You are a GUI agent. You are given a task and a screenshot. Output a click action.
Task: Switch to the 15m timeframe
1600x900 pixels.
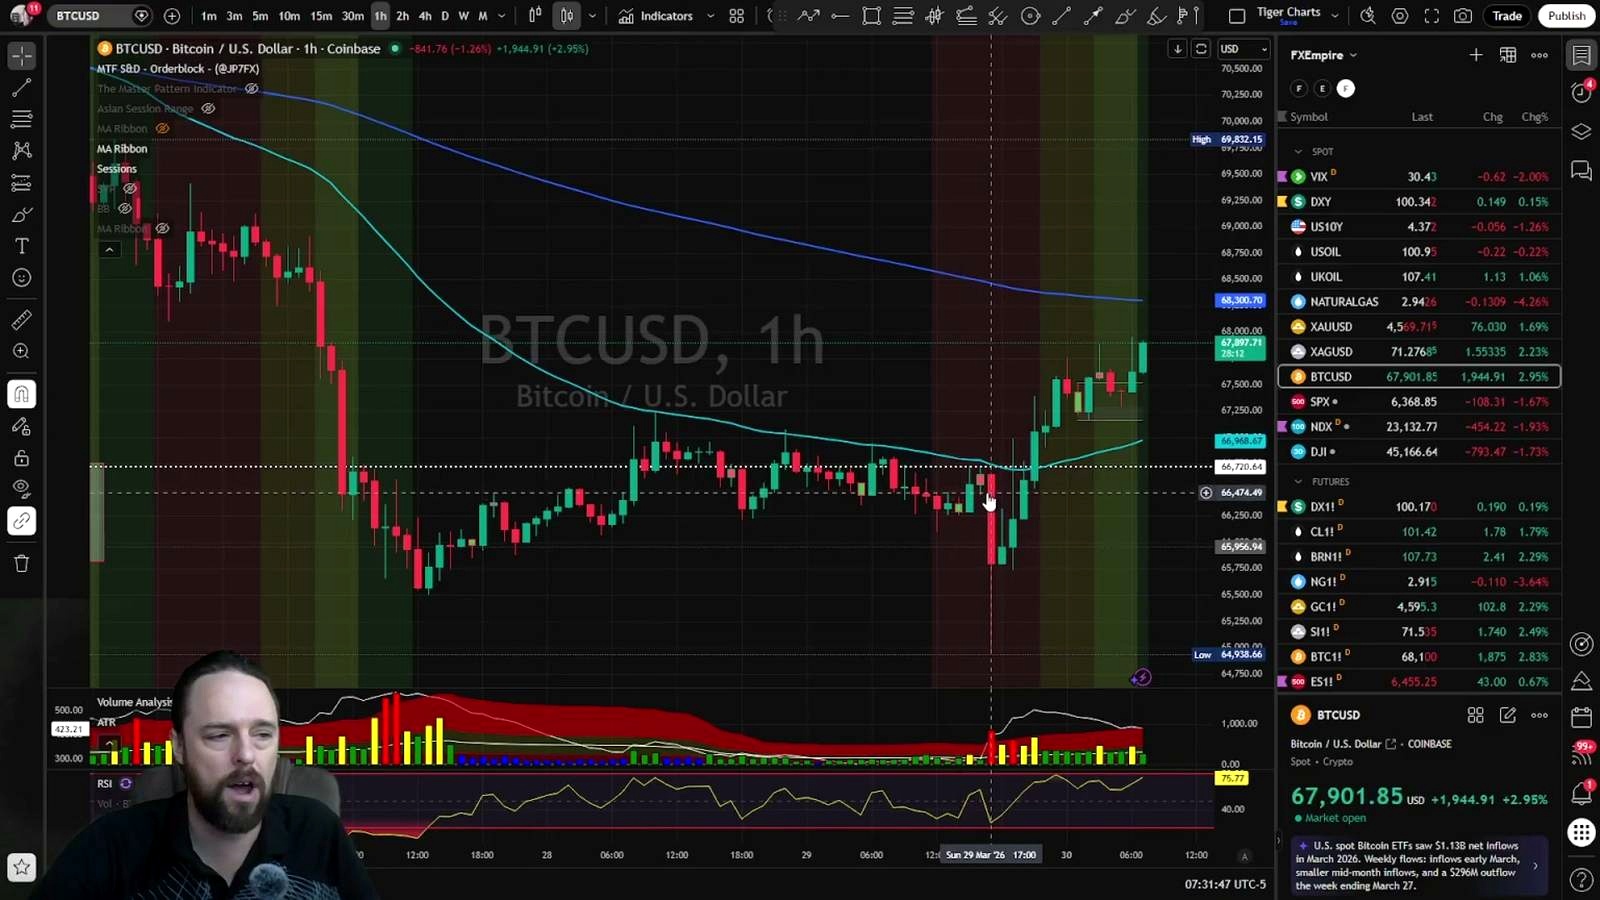[x=321, y=16]
